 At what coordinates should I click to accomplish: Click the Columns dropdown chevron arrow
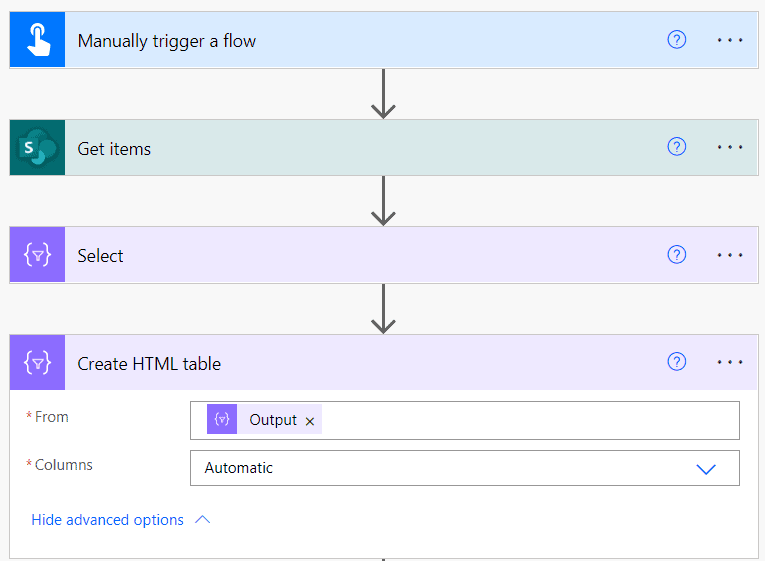705,469
